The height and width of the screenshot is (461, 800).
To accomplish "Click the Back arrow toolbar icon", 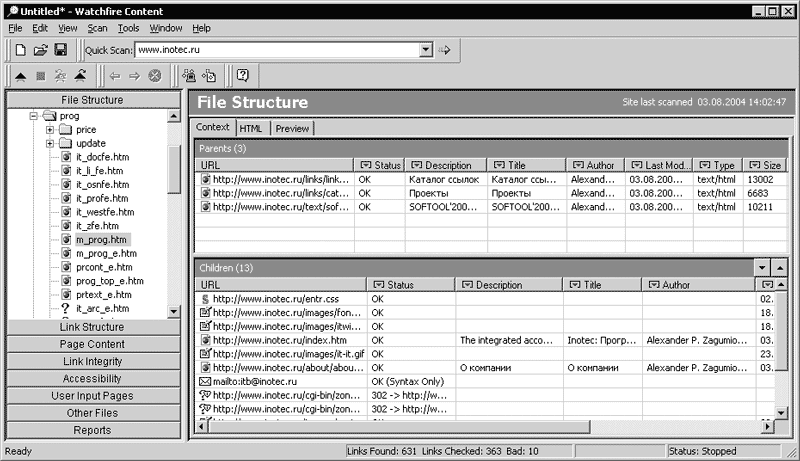I will (x=115, y=76).
